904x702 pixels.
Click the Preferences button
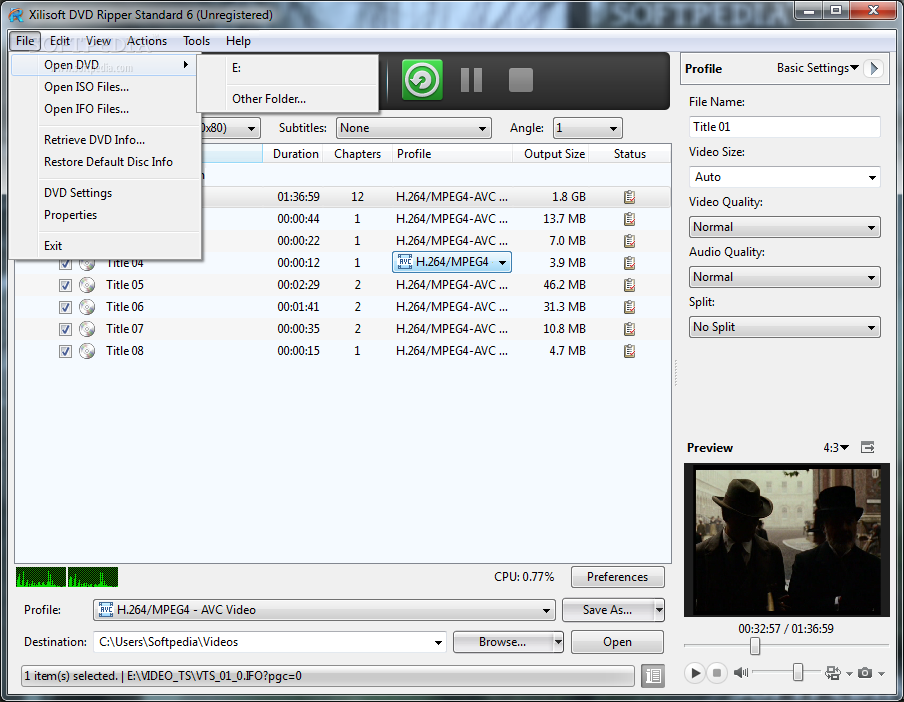pos(617,577)
